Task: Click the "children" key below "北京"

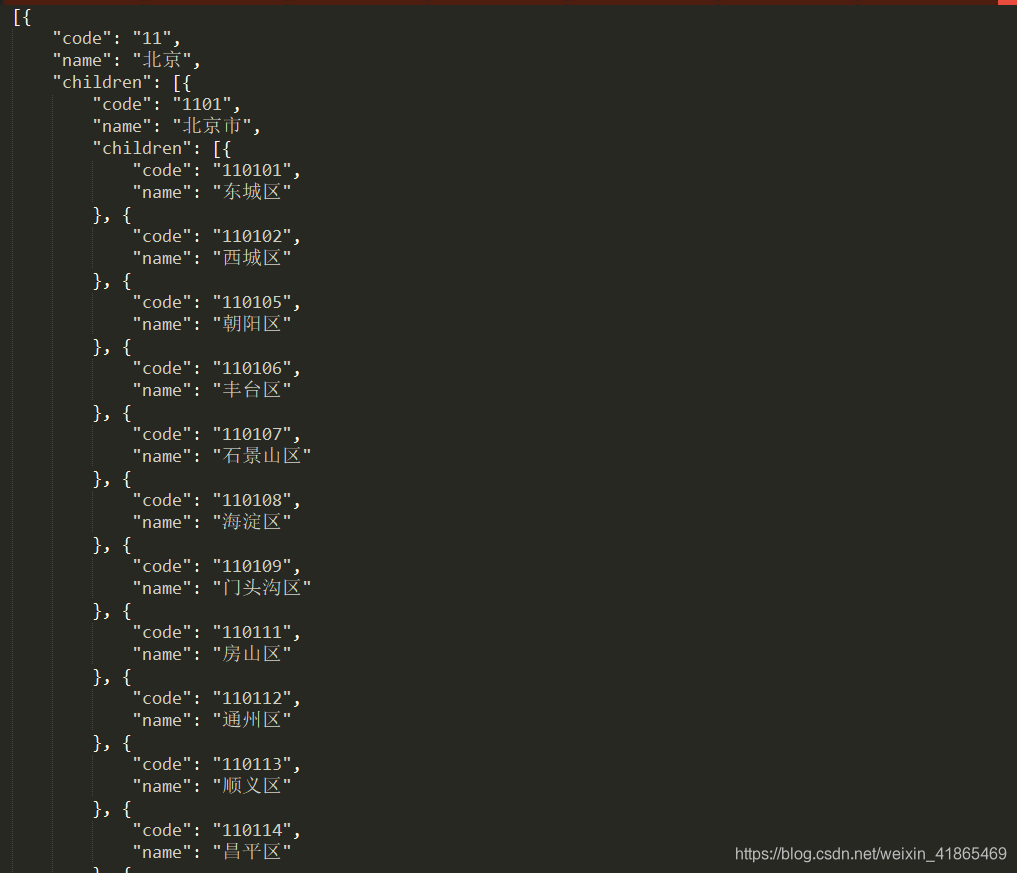Action: click(102, 82)
